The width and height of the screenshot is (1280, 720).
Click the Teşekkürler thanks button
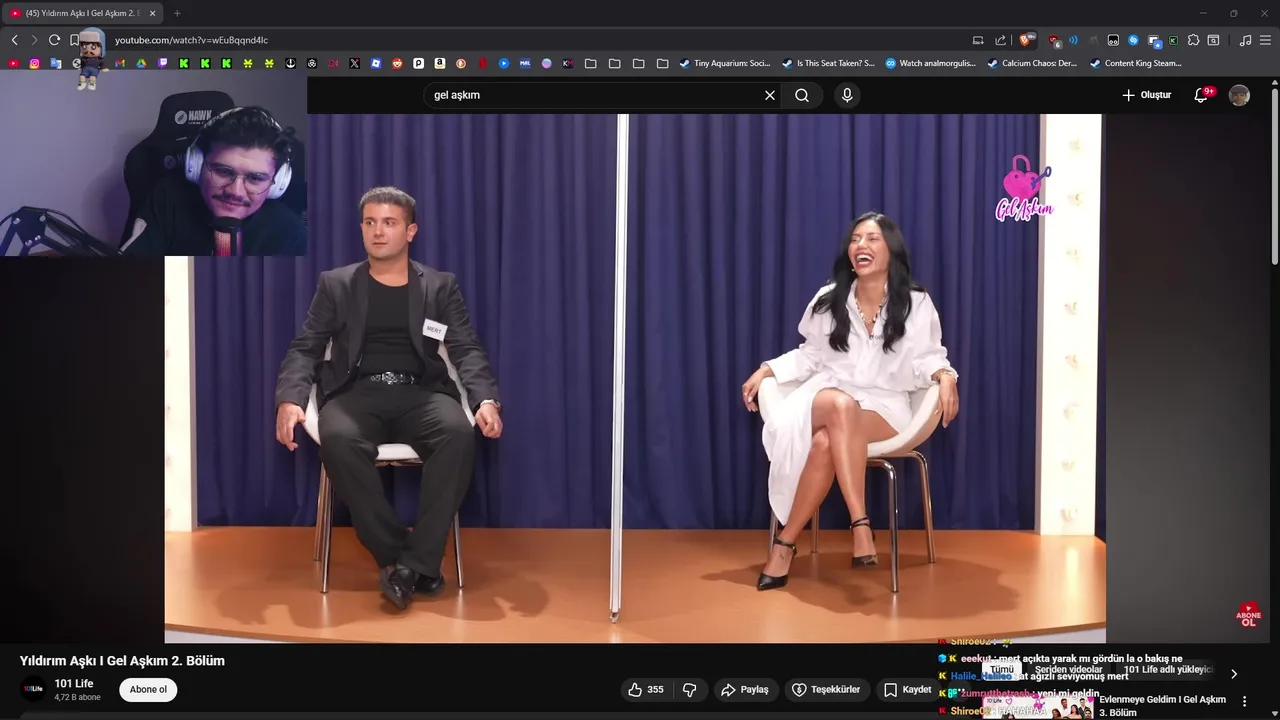(x=826, y=690)
